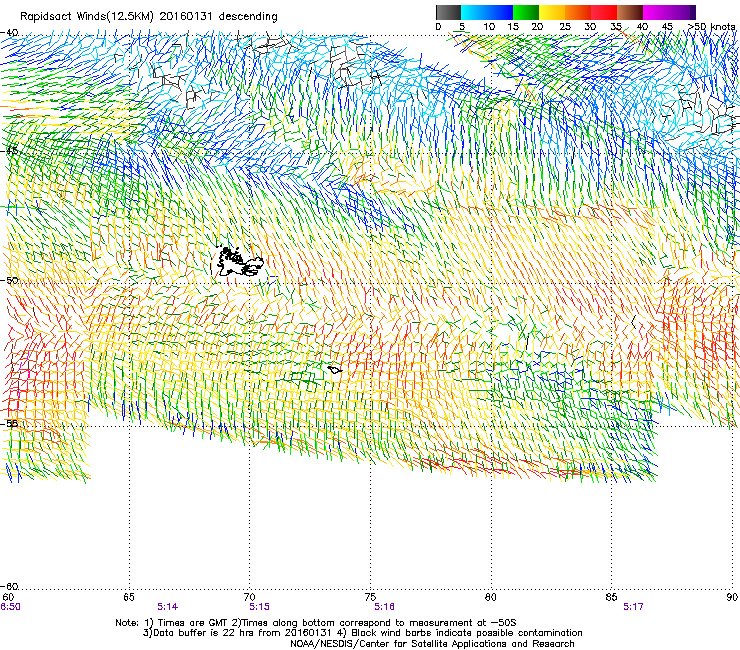The width and height of the screenshot is (740, 650).
Task: Click the purple time stamp '6:50'
Action: pos(10,607)
